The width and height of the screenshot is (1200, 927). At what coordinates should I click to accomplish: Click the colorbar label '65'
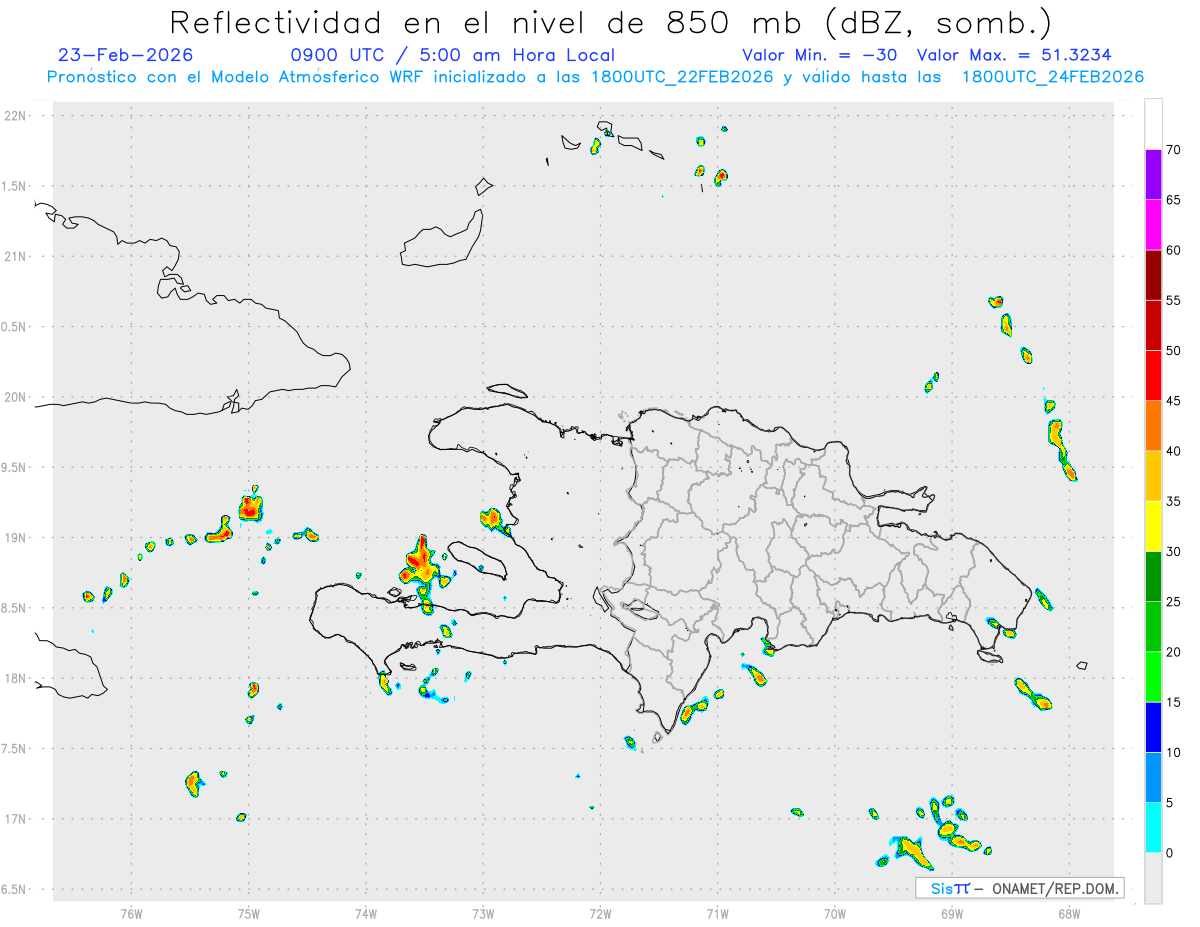[1174, 200]
